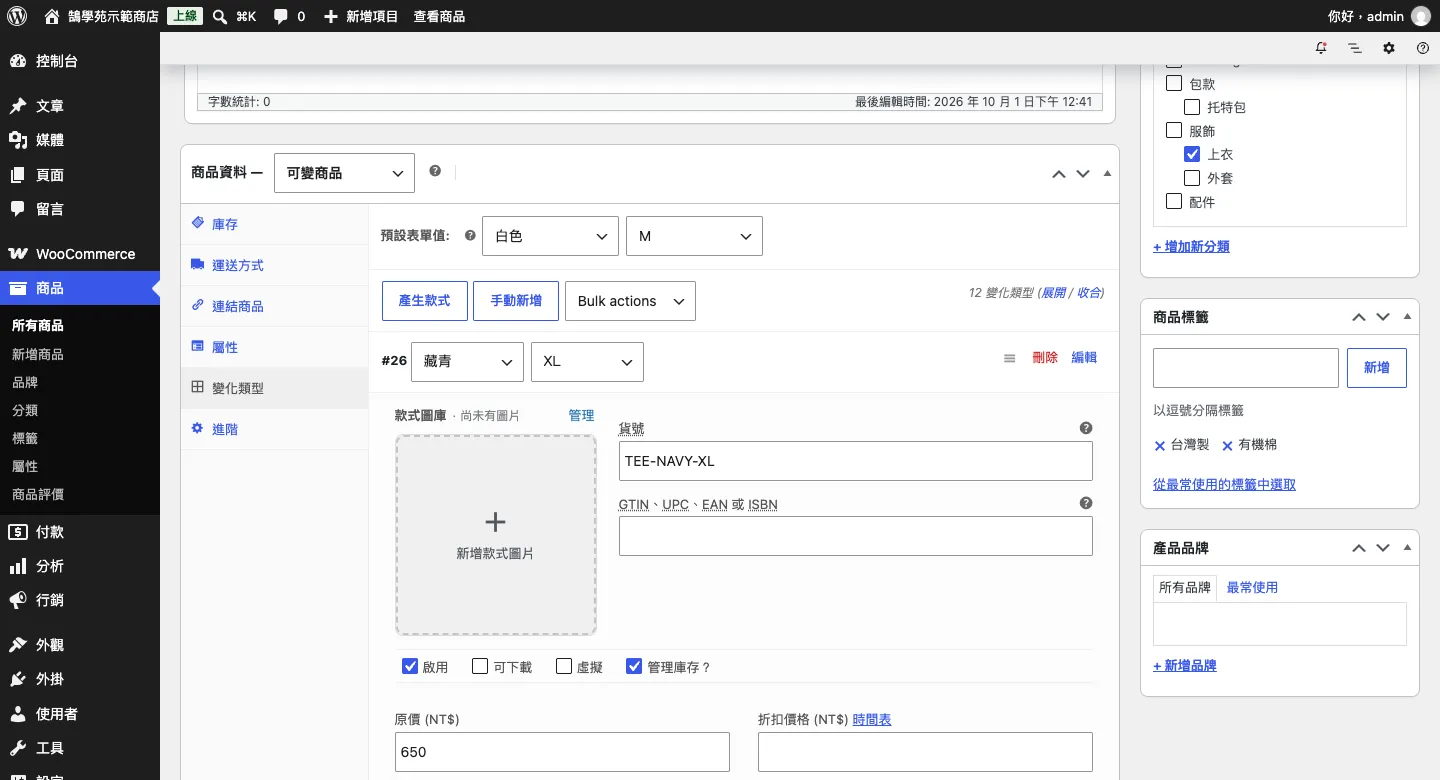Screen dimensions: 1440x780
Task: Click the plus icon to add variation image
Action: pos(495,522)
